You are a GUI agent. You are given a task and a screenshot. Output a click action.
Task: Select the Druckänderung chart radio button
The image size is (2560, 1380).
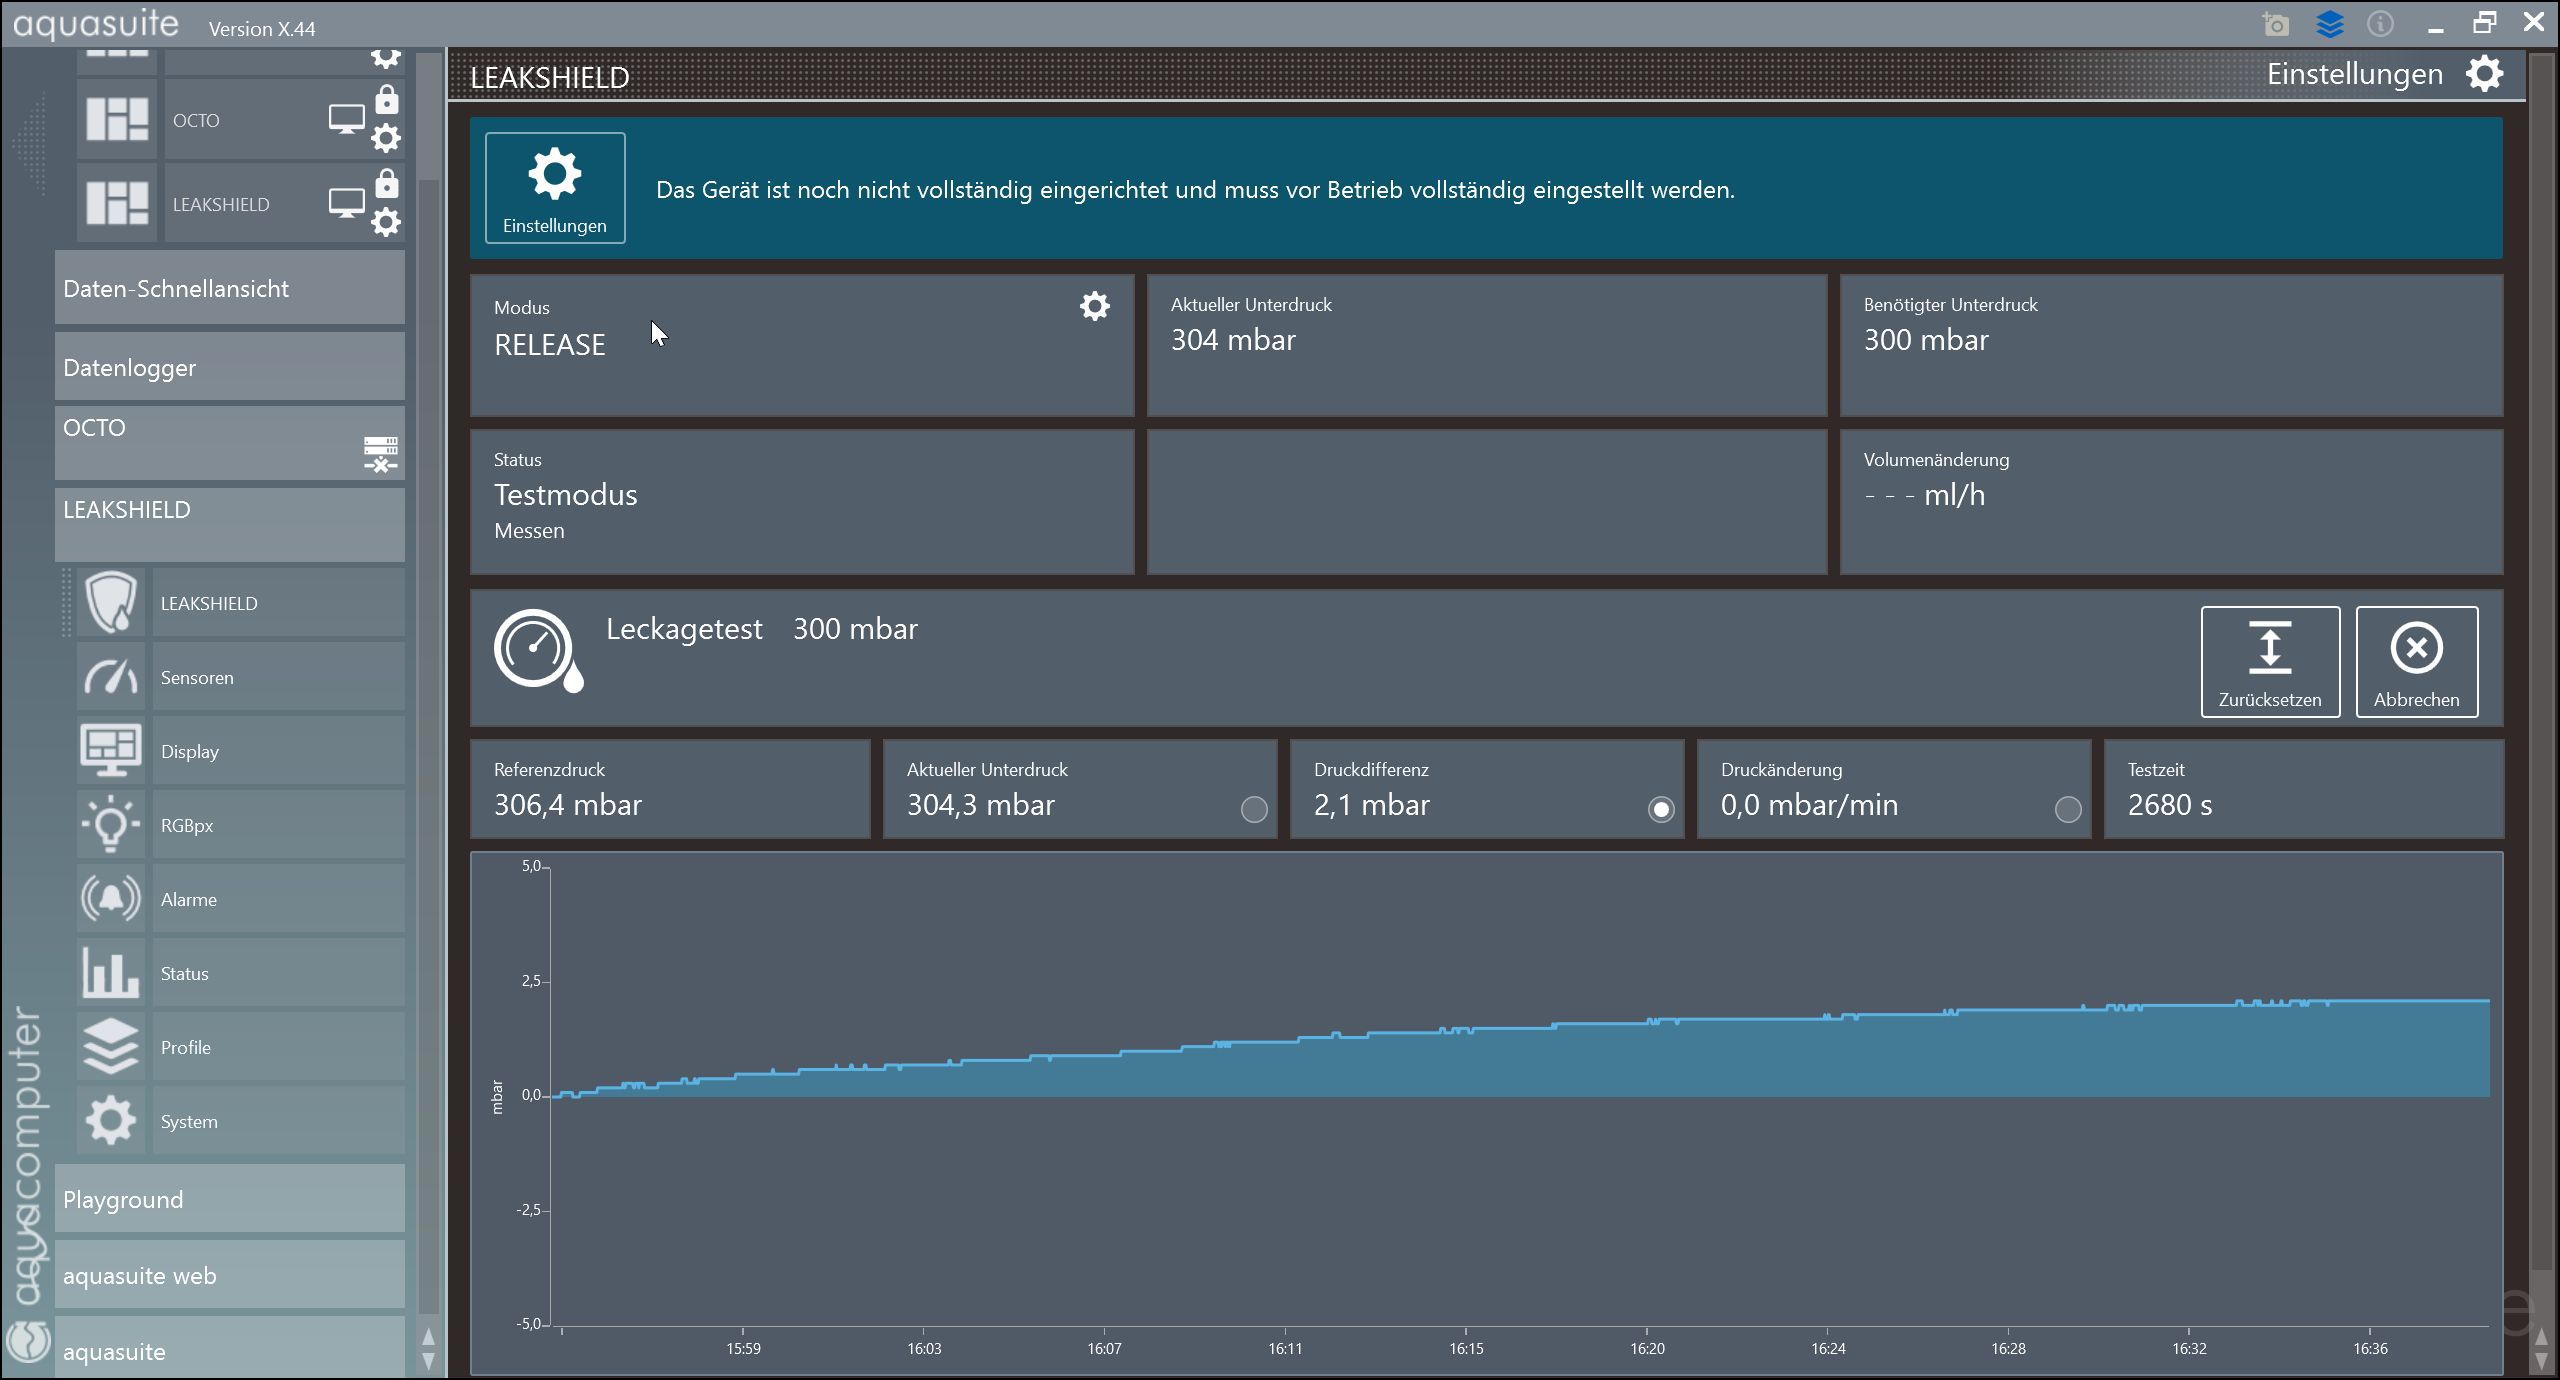tap(2067, 809)
